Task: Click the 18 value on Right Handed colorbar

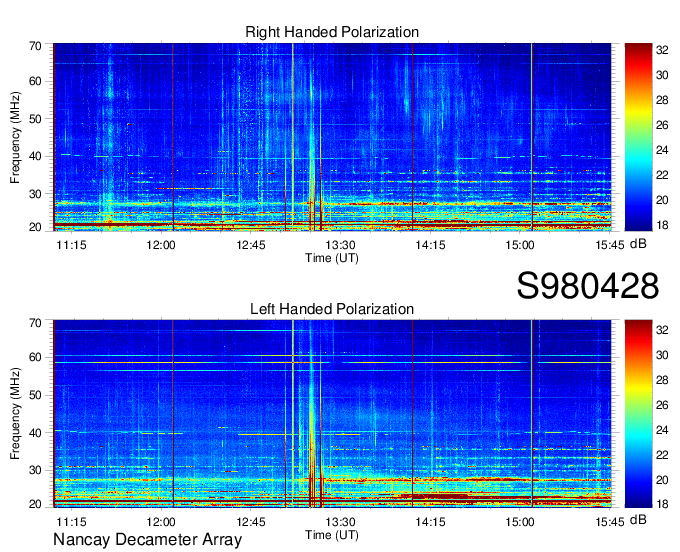Action: (662, 225)
